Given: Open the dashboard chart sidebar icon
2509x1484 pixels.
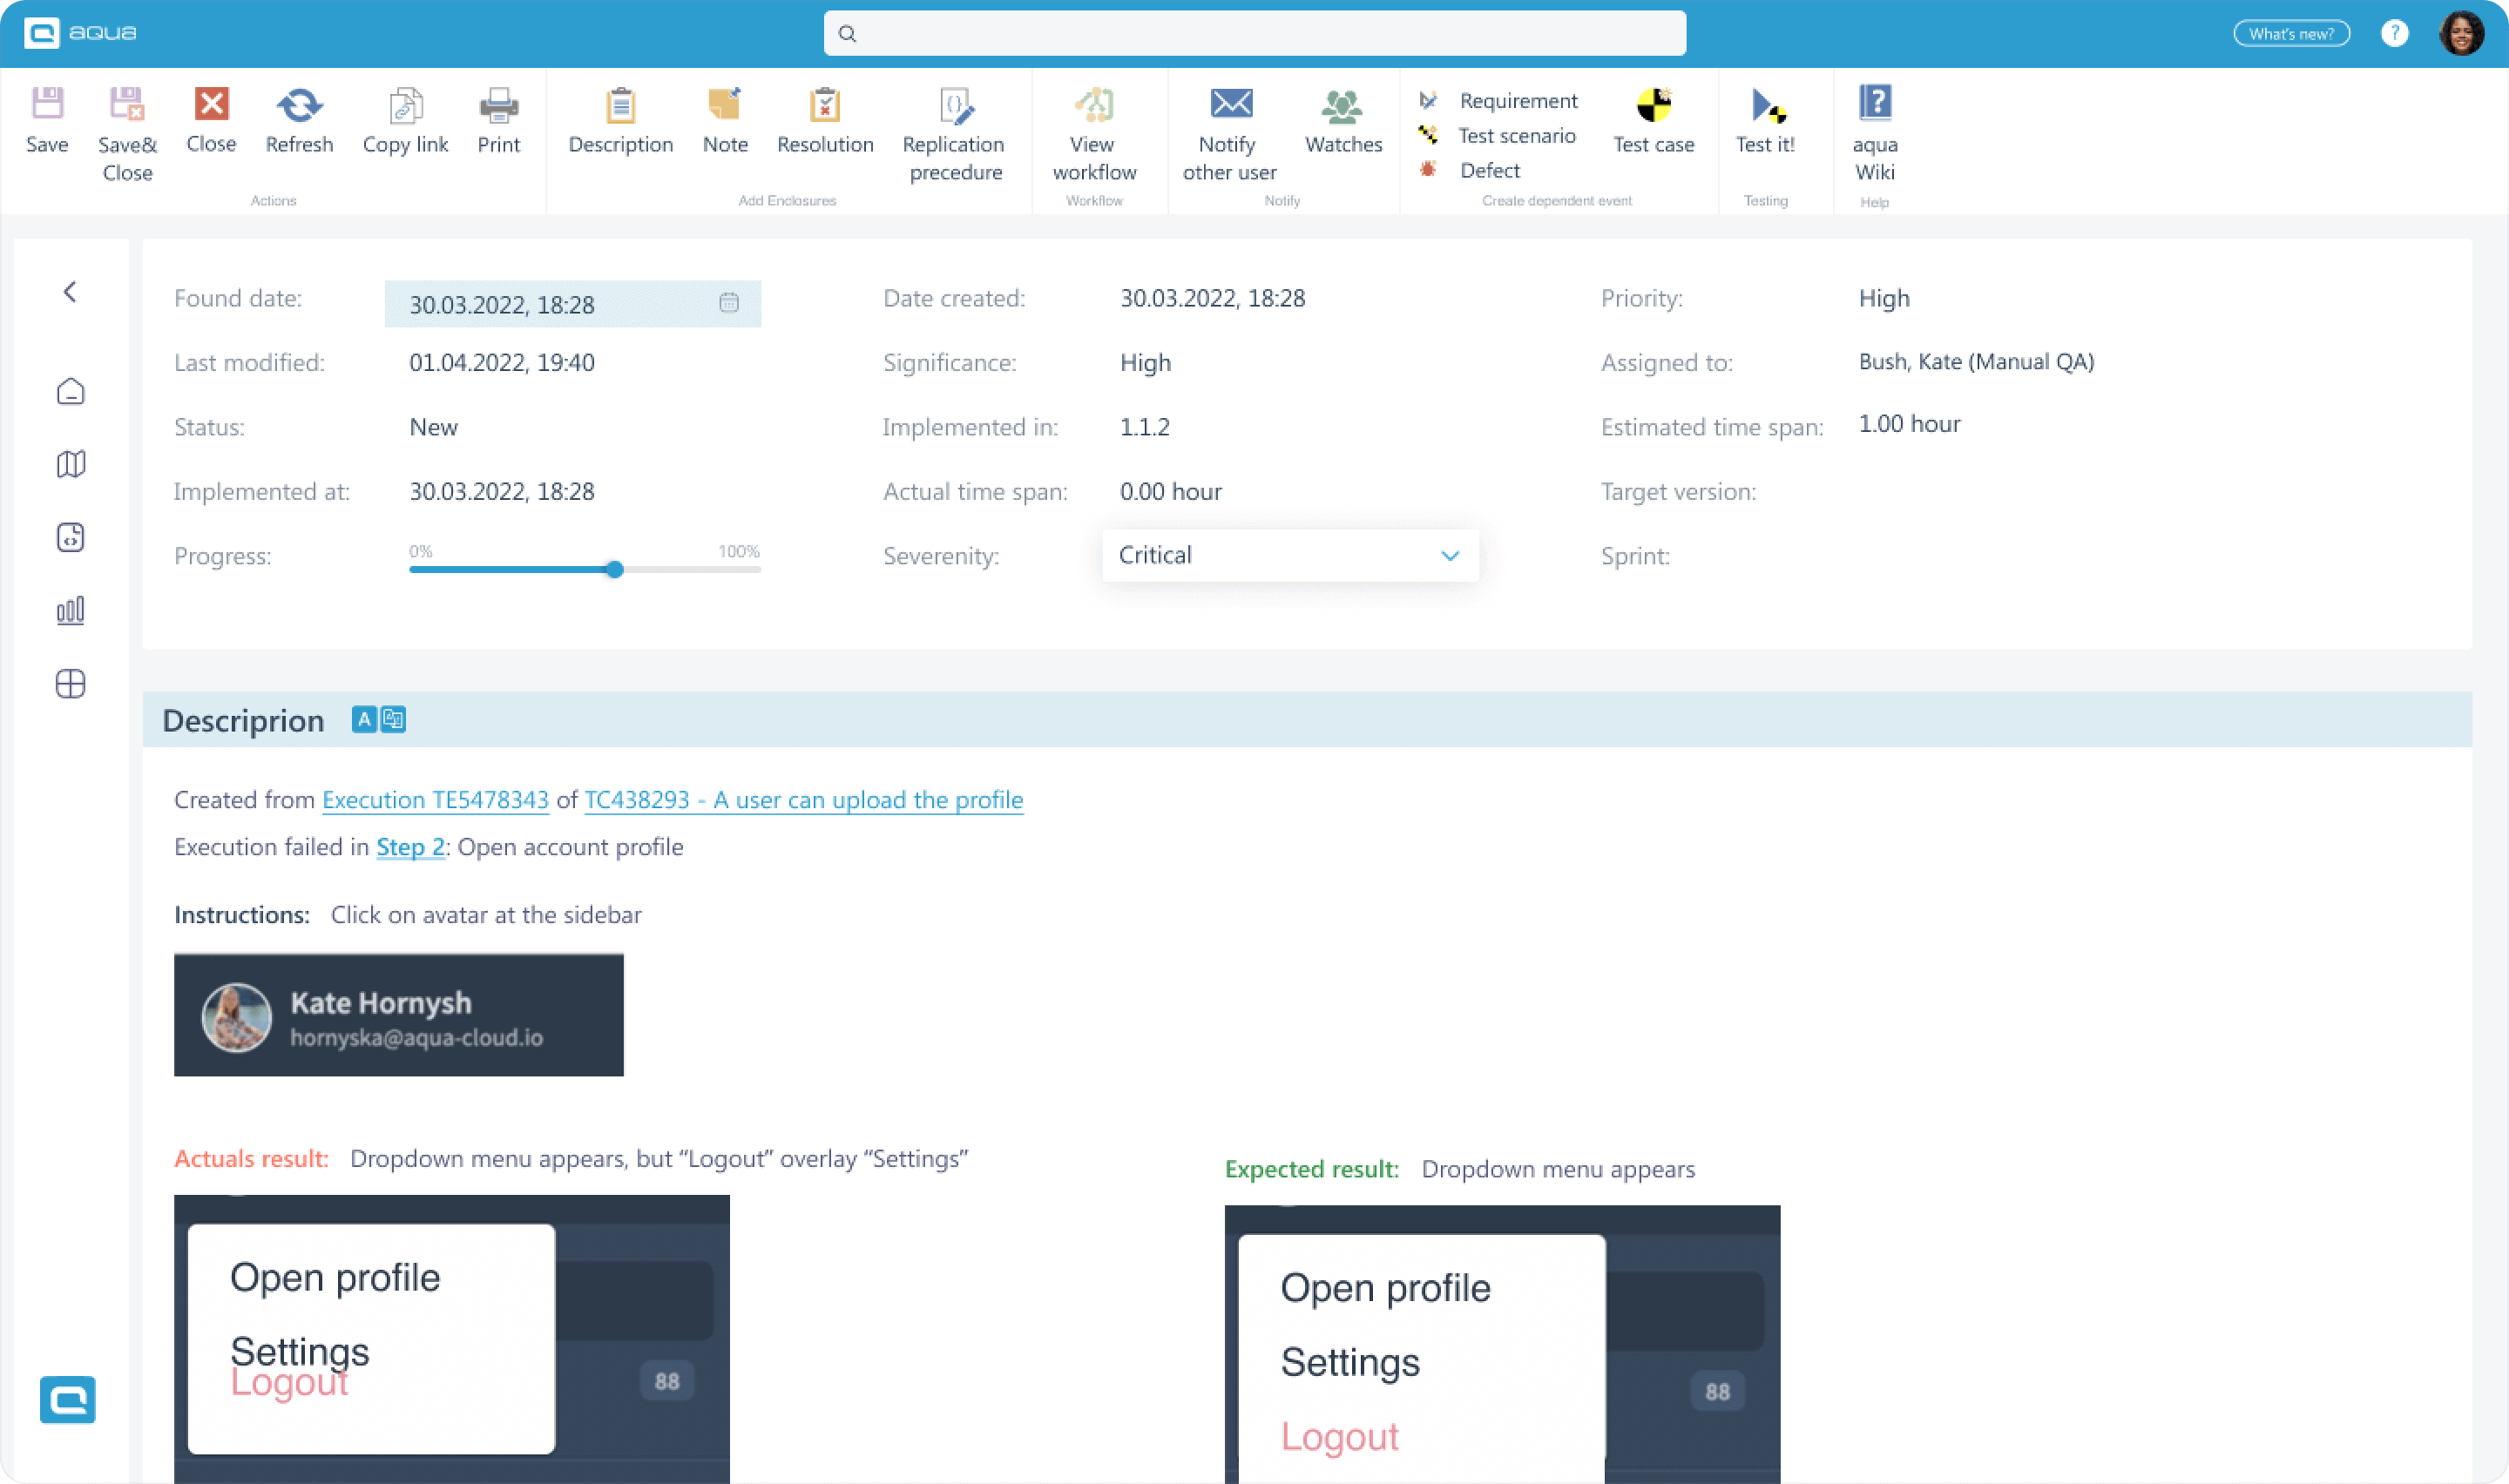Looking at the screenshot, I should coord(70,611).
